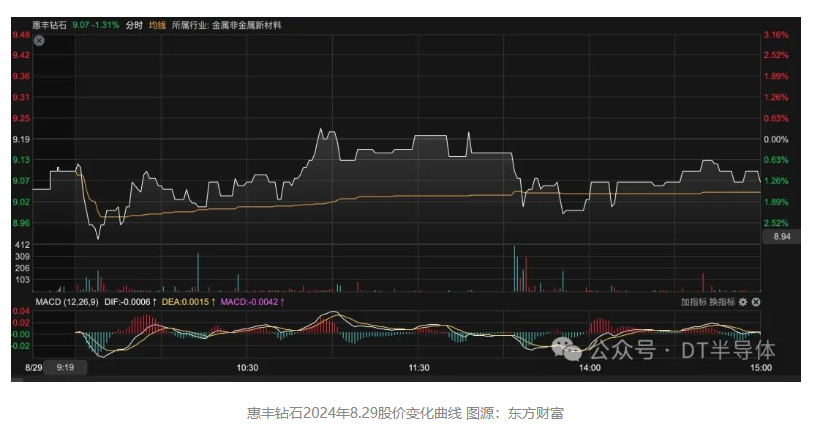Select the 分时 intraday tab

click(x=134, y=25)
